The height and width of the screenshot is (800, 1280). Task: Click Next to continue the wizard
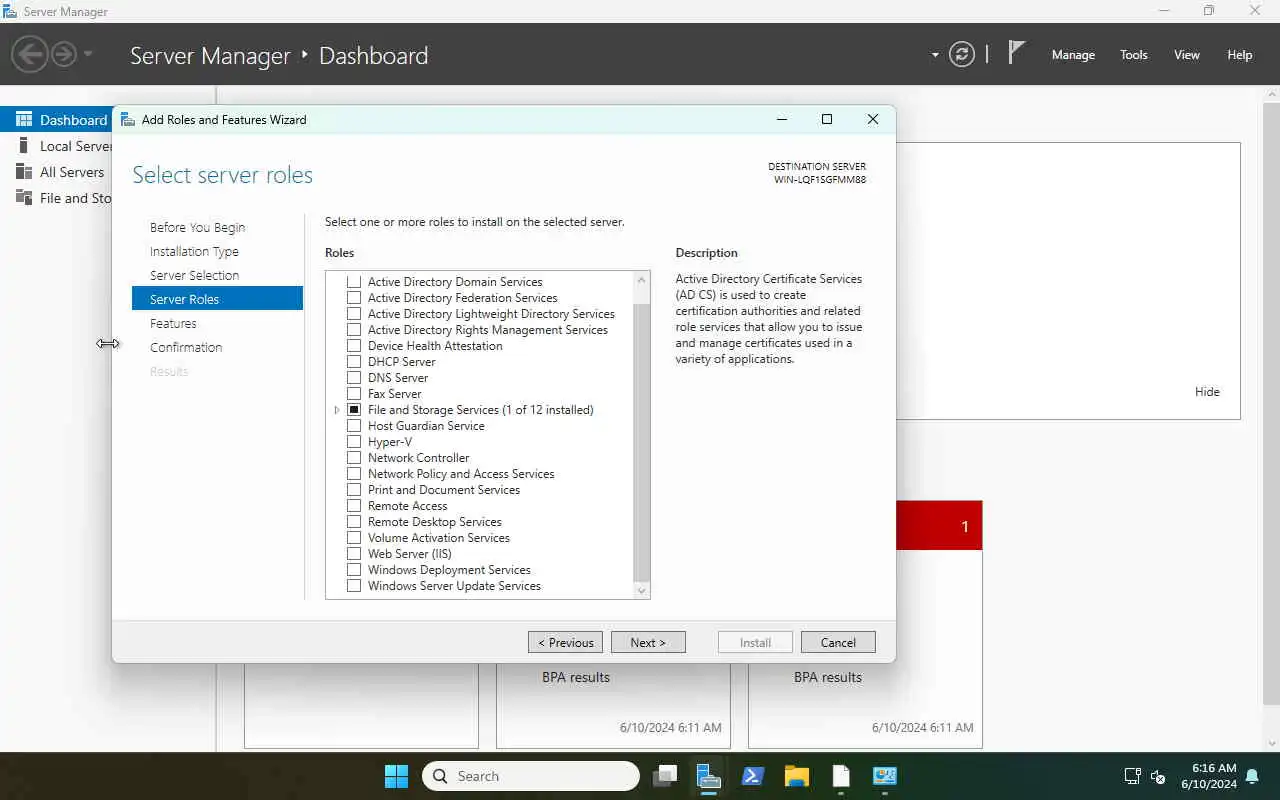point(648,642)
